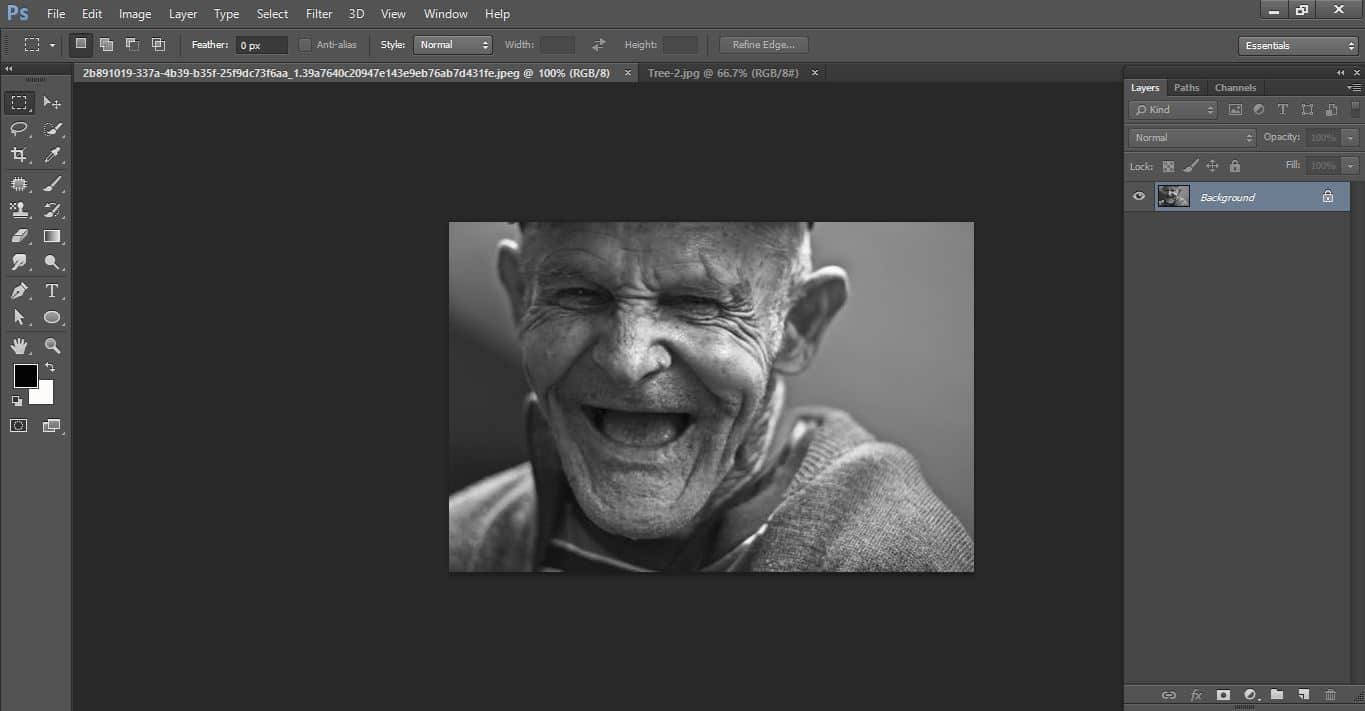1365x711 pixels.
Task: Click the foreground color swatch
Action: click(x=25, y=376)
